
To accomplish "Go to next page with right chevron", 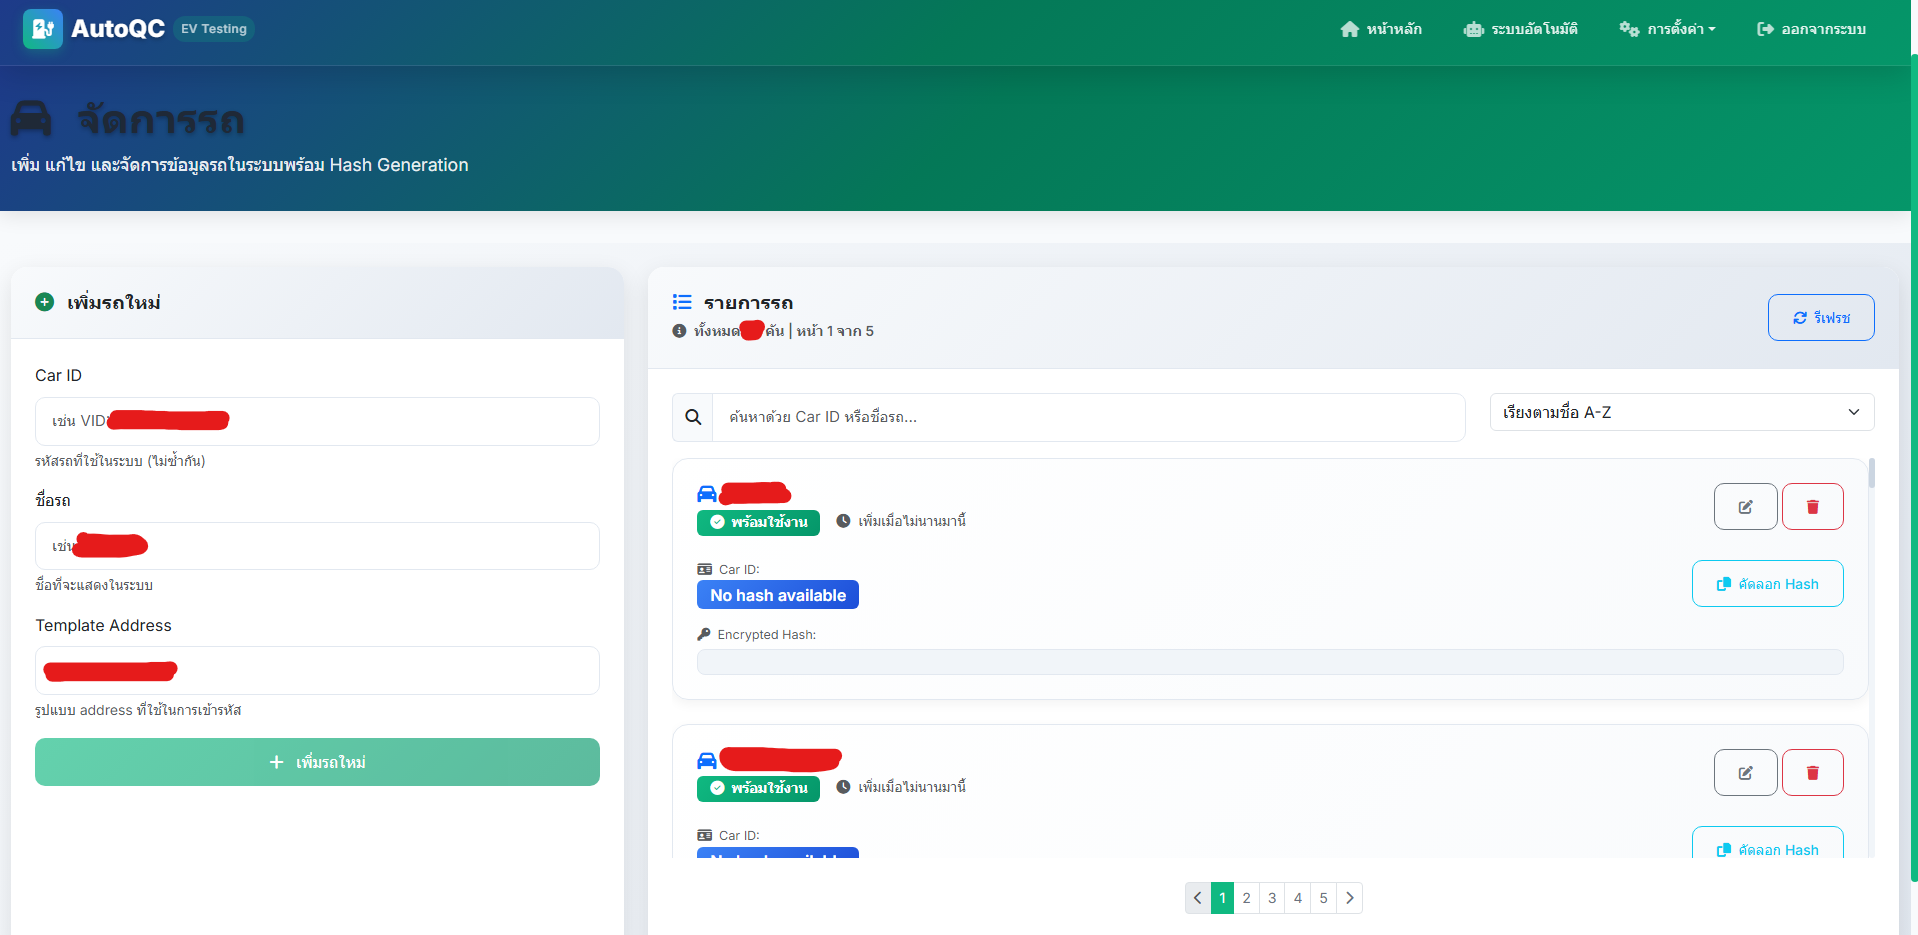I will coord(1350,898).
